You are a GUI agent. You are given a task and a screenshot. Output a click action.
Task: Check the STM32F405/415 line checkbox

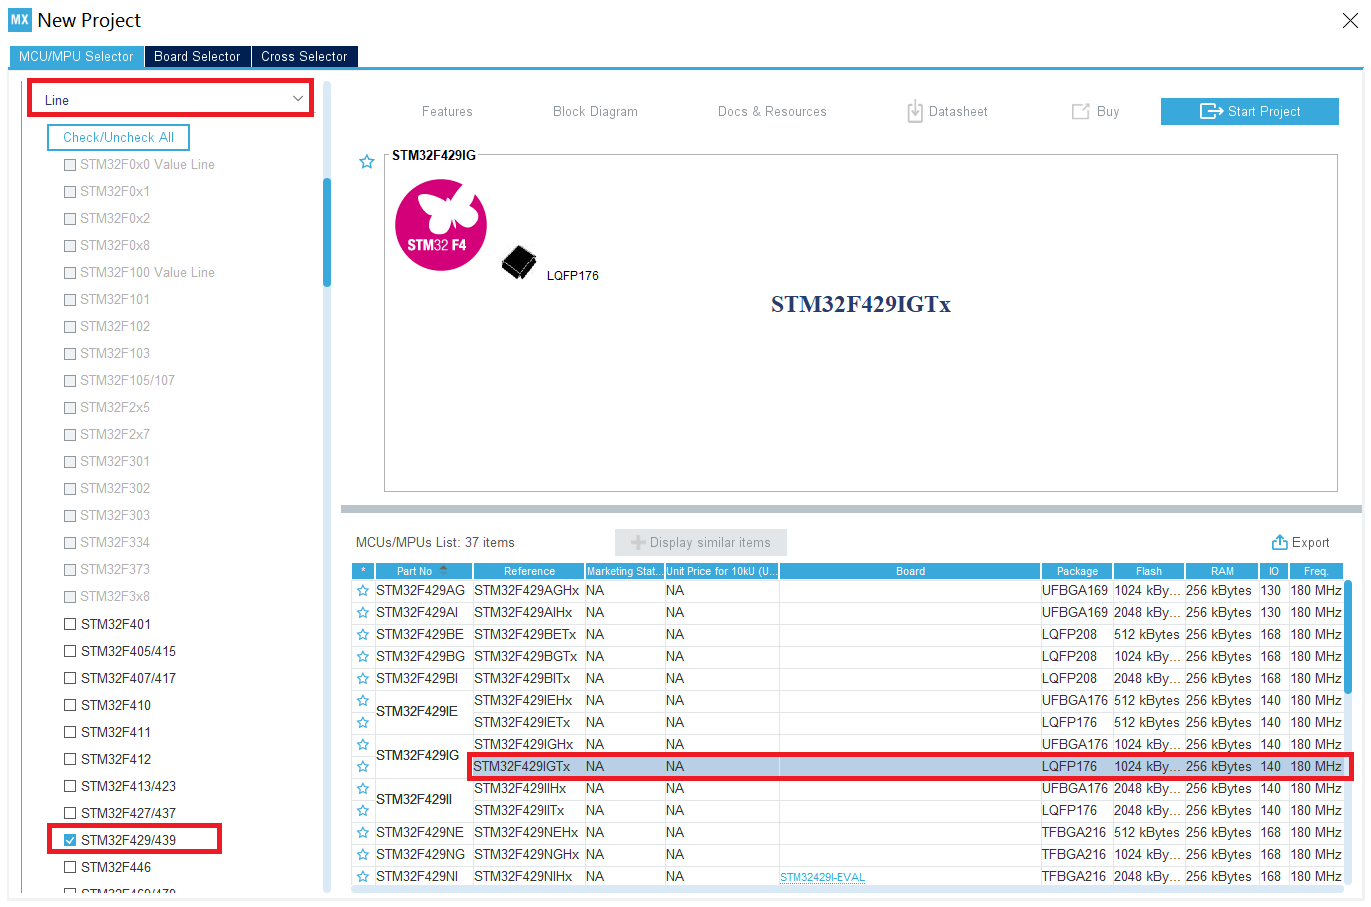coord(70,651)
